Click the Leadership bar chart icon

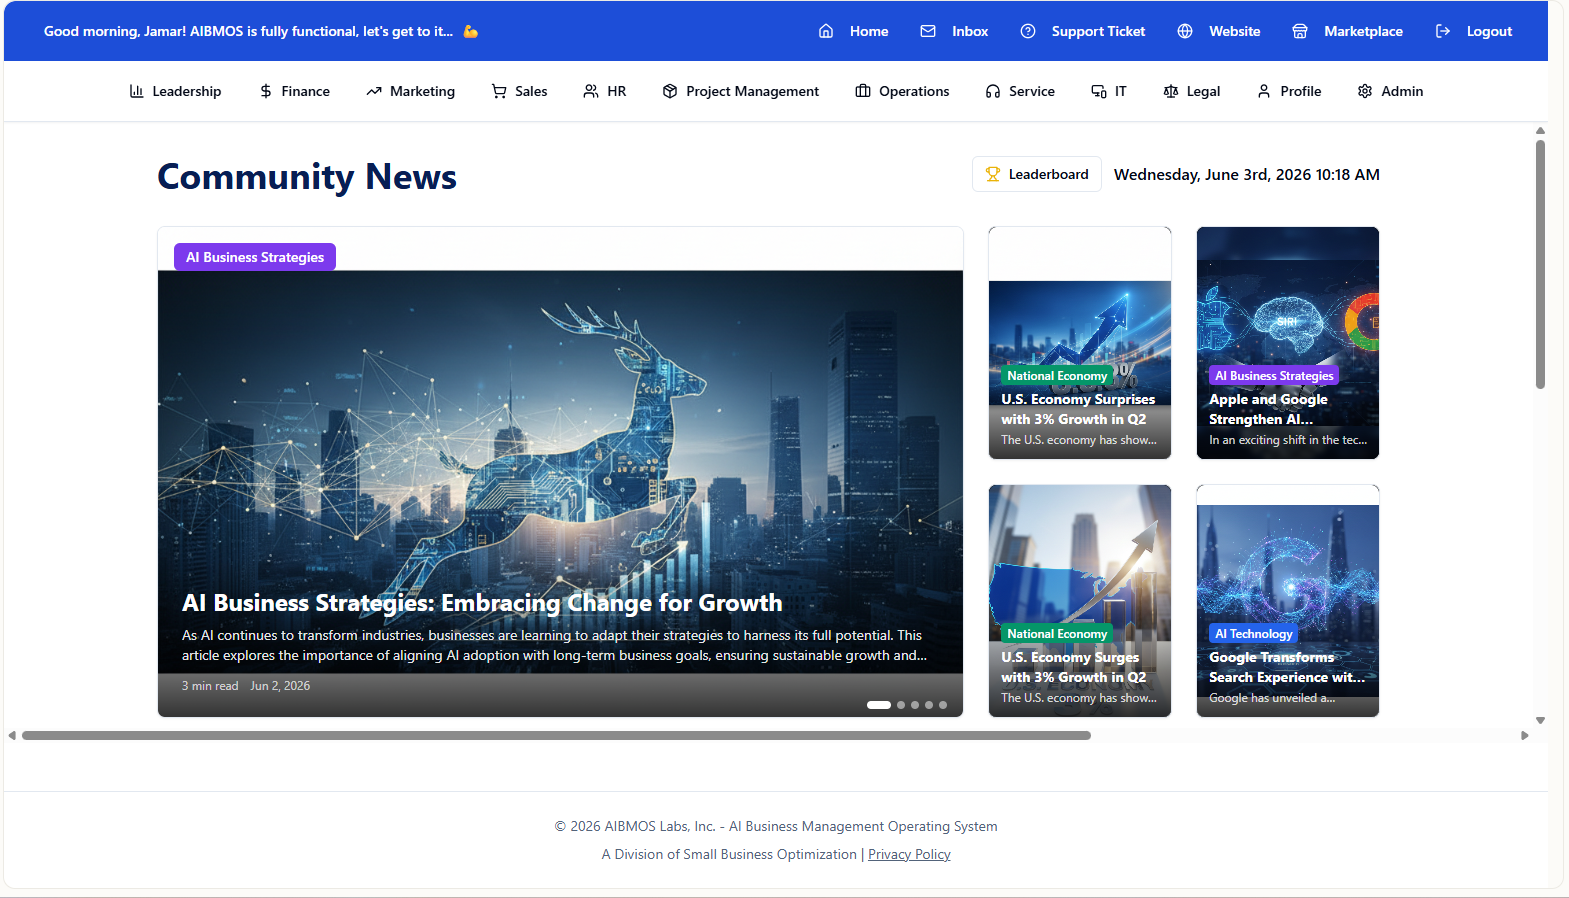[x=137, y=91]
